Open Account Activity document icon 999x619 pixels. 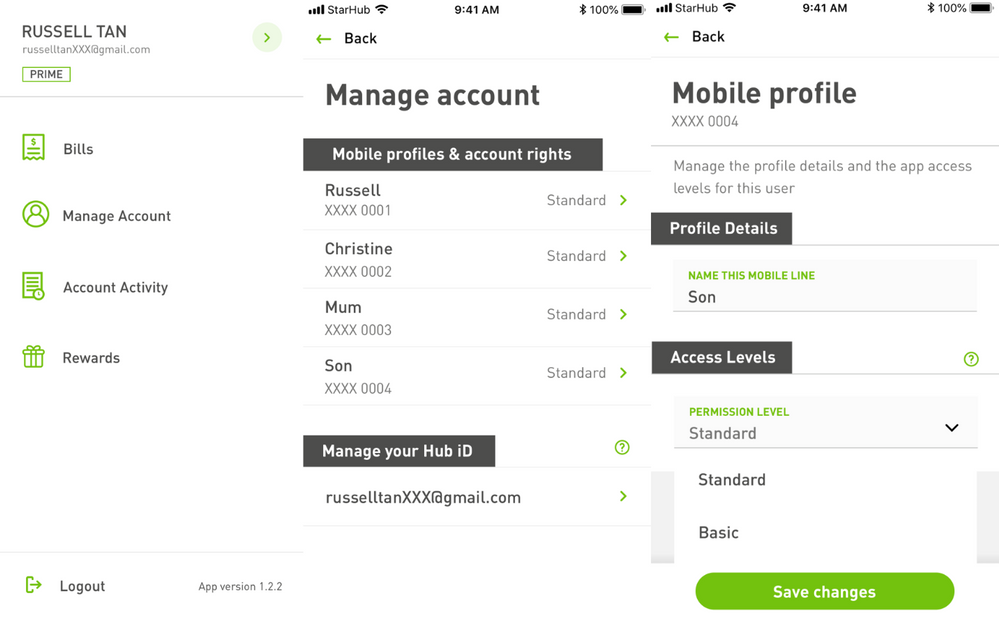point(33,286)
